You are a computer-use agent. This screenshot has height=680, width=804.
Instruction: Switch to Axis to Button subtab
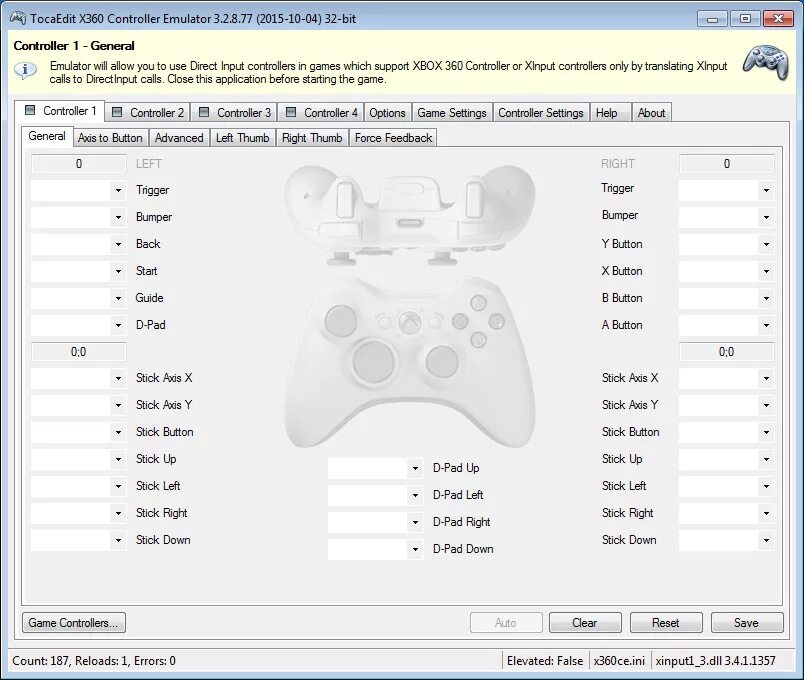pos(110,138)
